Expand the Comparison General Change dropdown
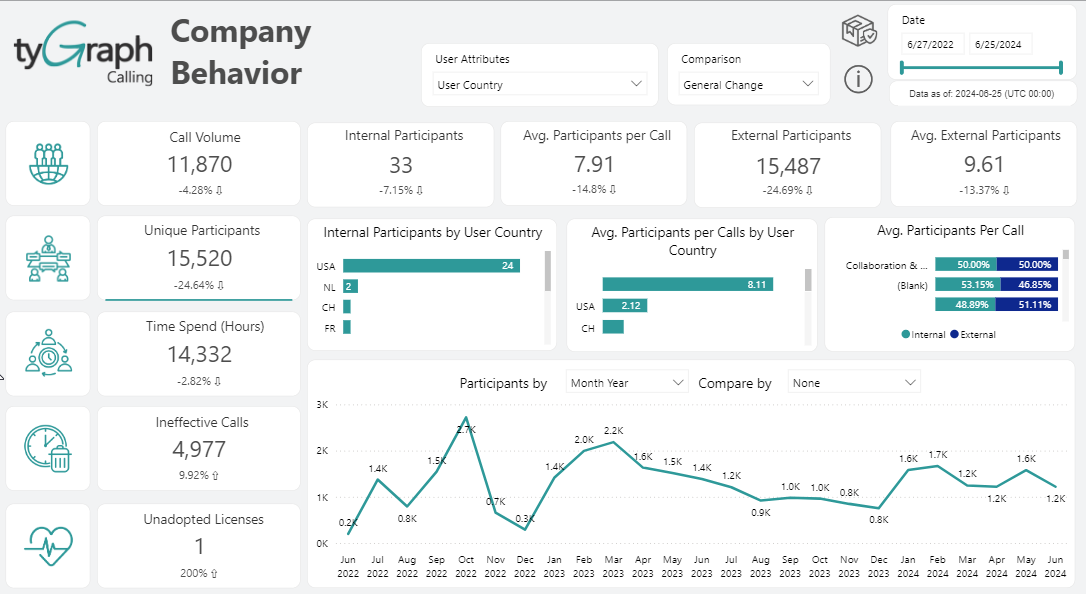Image resolution: width=1086 pixels, height=594 pixels. coord(749,85)
